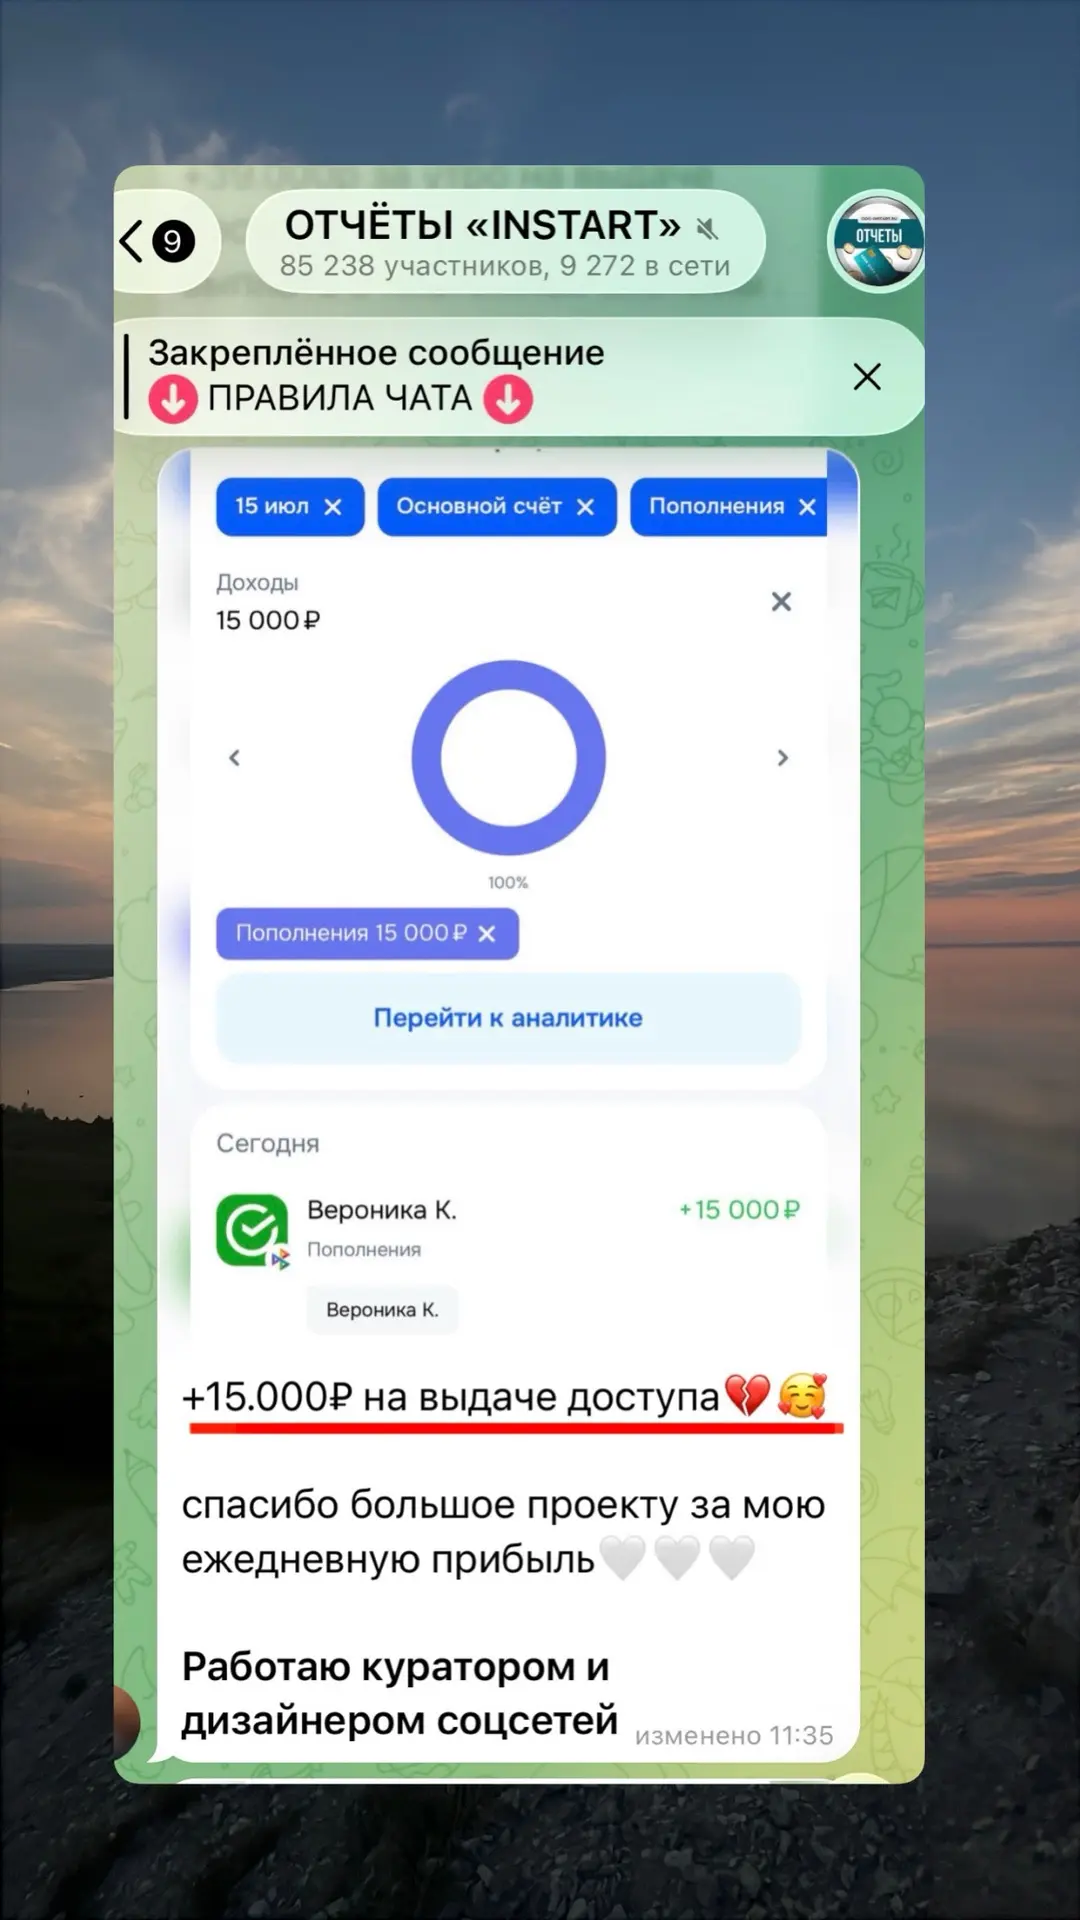Go to previous chart with left chevron

click(235, 758)
